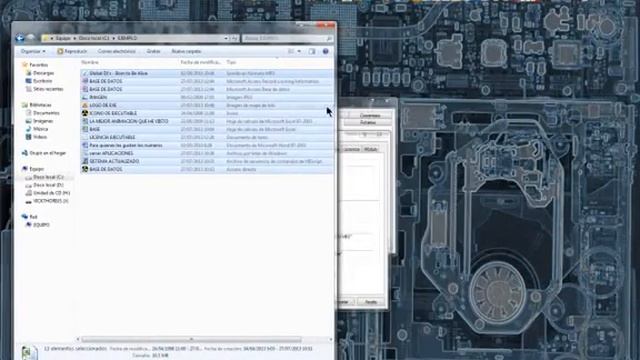
Task: Open address bar history dropdown arrow
Action: click(226, 38)
